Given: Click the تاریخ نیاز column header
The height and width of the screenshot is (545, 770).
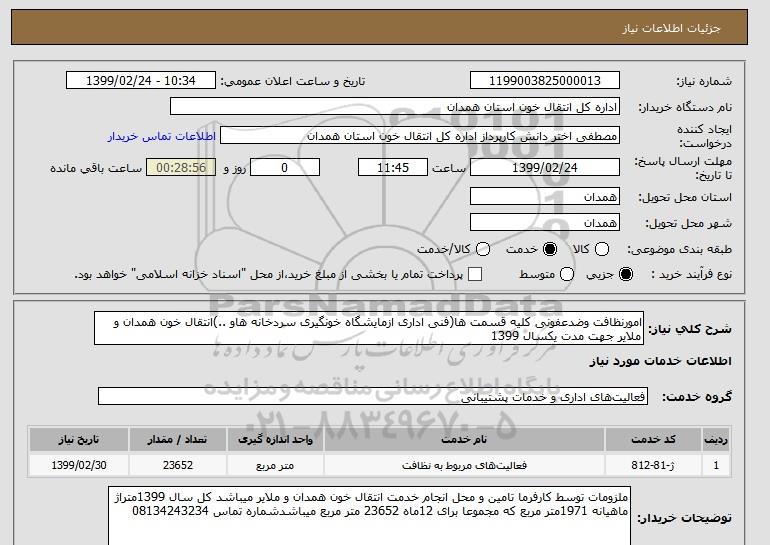Looking at the screenshot, I should pyautogui.click(x=79, y=439).
